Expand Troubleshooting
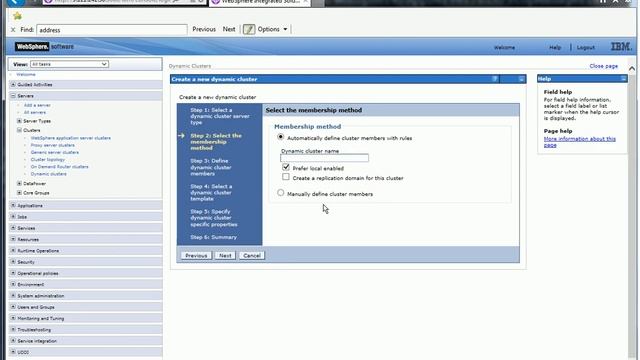This screenshot has width=640, height=360. [13, 329]
